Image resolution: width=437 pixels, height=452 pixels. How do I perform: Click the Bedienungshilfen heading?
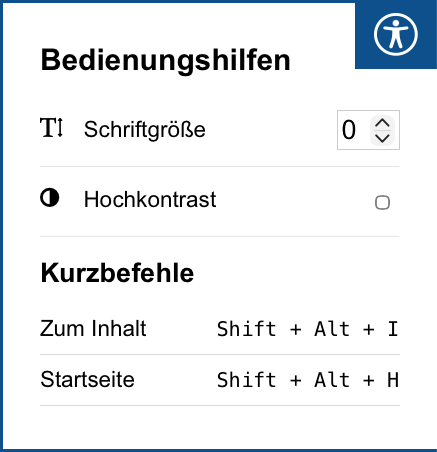pyautogui.click(x=166, y=60)
